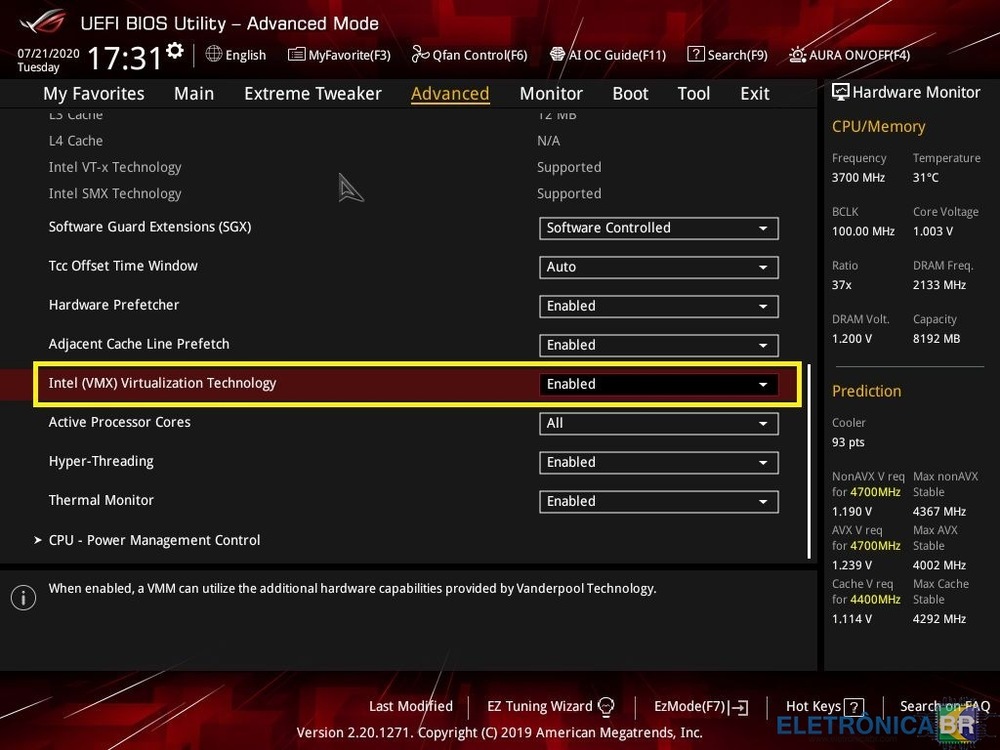Click Last Modified in the footer

pos(410,706)
